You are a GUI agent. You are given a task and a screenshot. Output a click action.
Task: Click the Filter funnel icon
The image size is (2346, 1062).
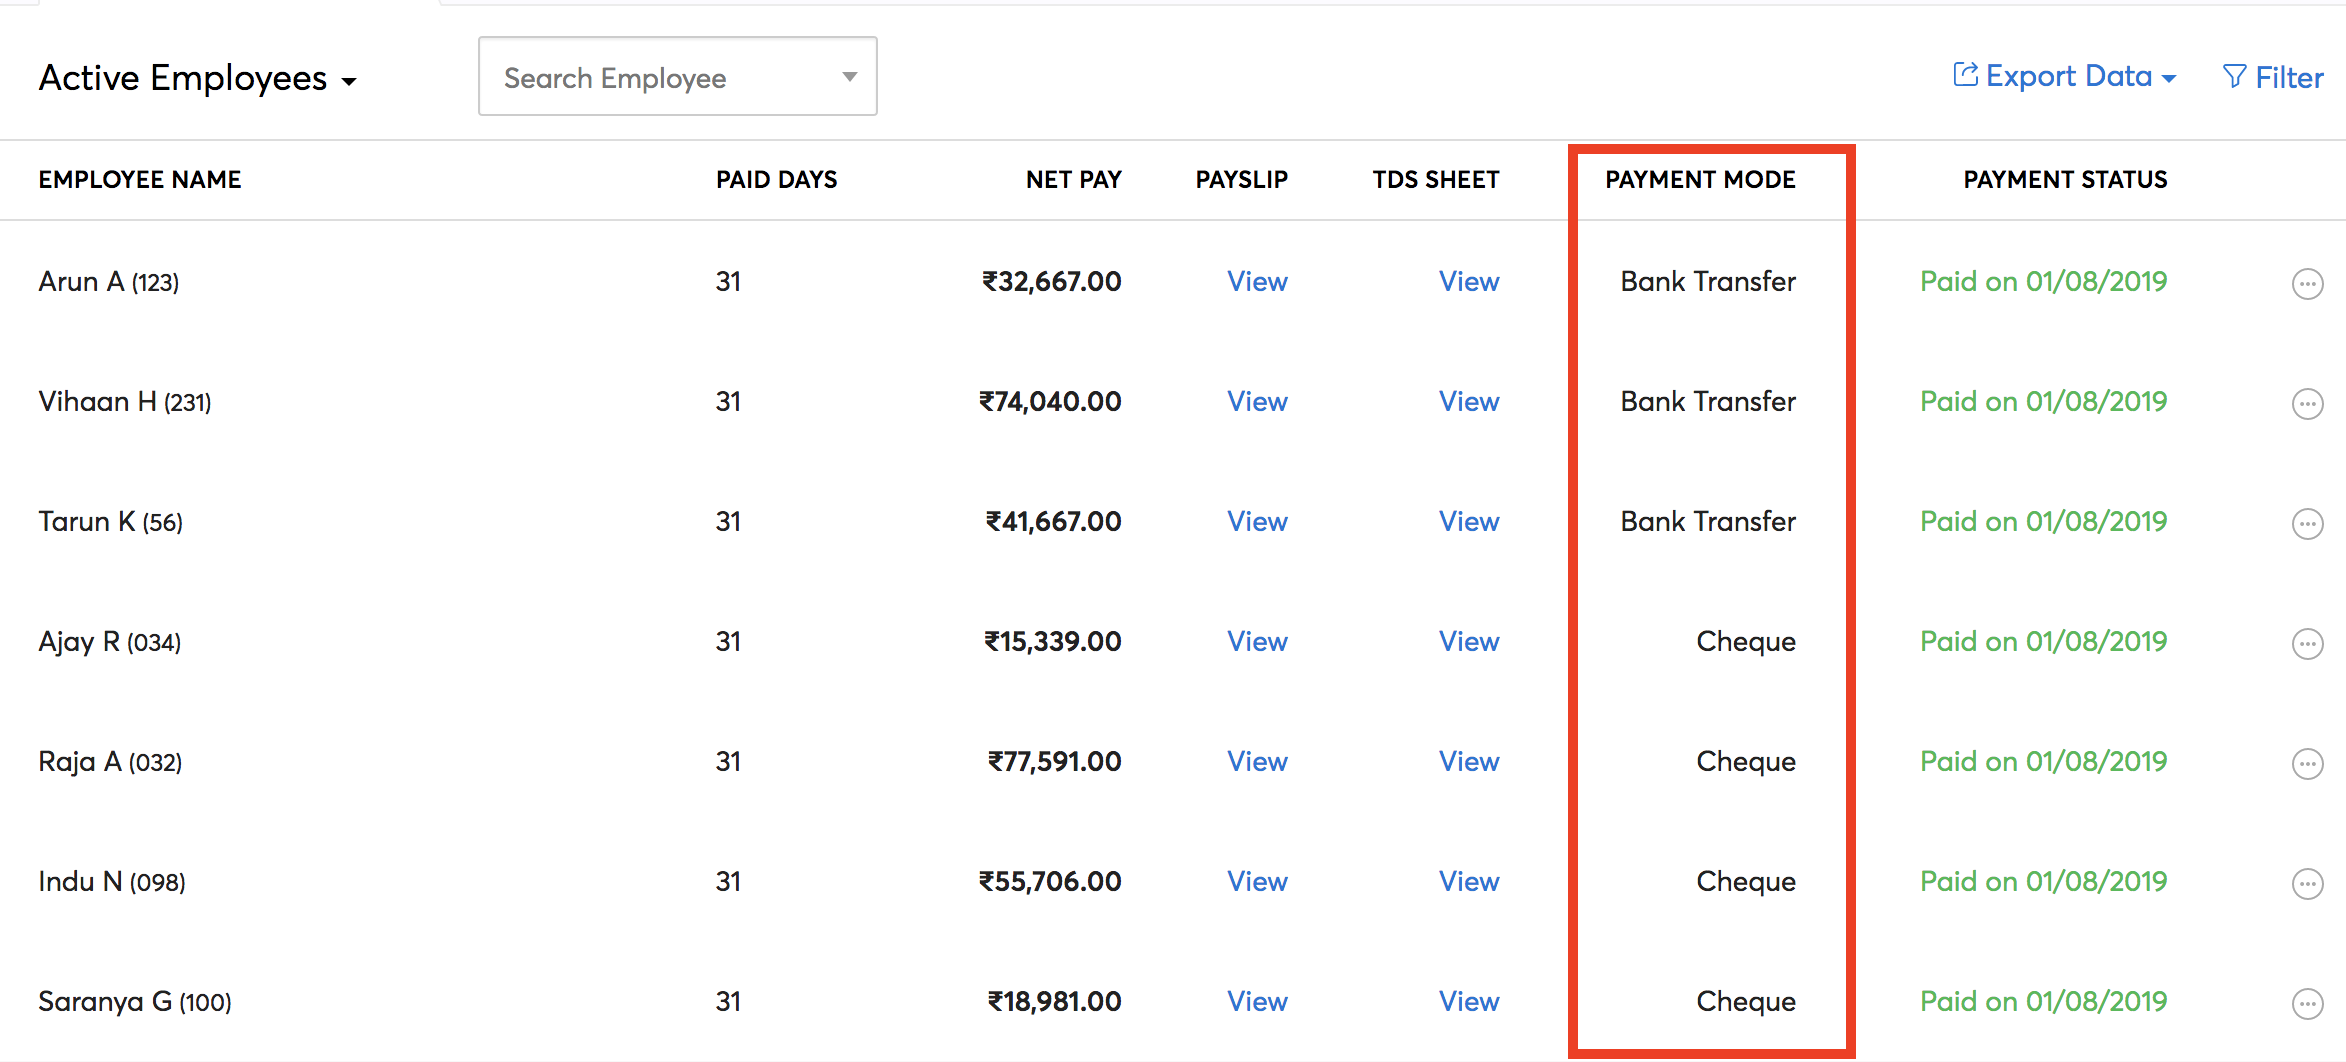coord(2234,77)
